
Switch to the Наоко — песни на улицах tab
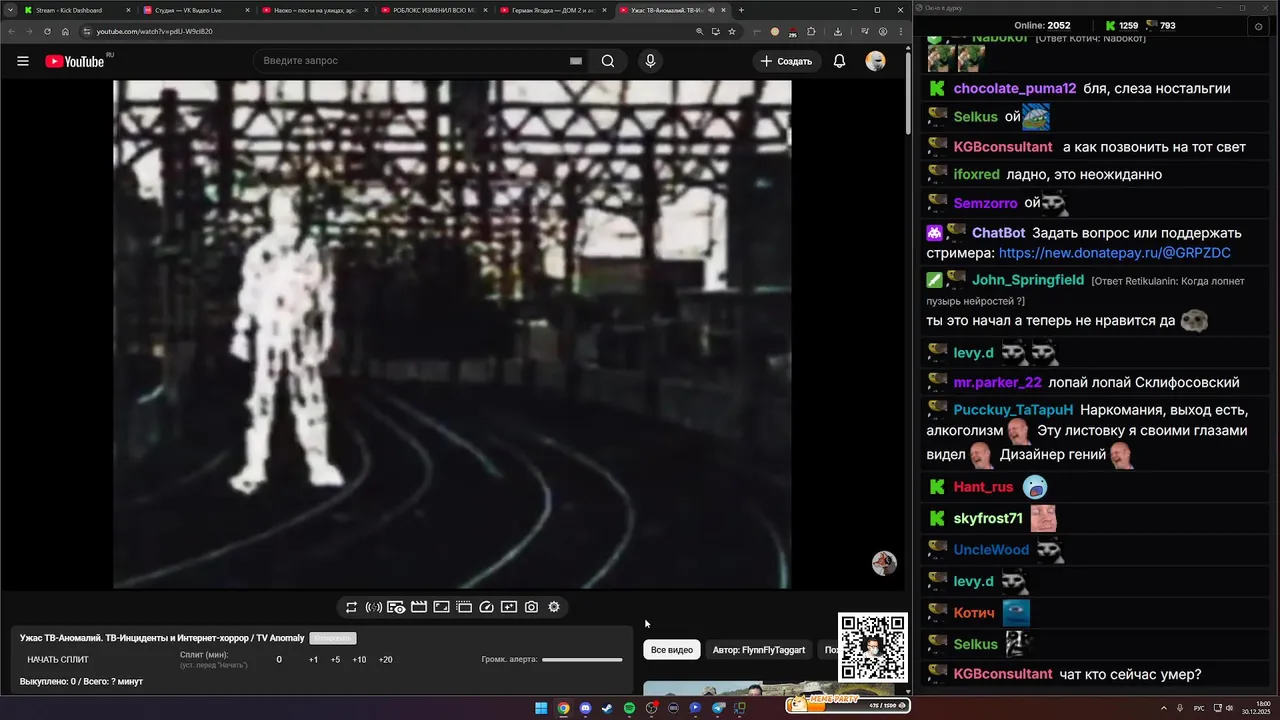(313, 10)
